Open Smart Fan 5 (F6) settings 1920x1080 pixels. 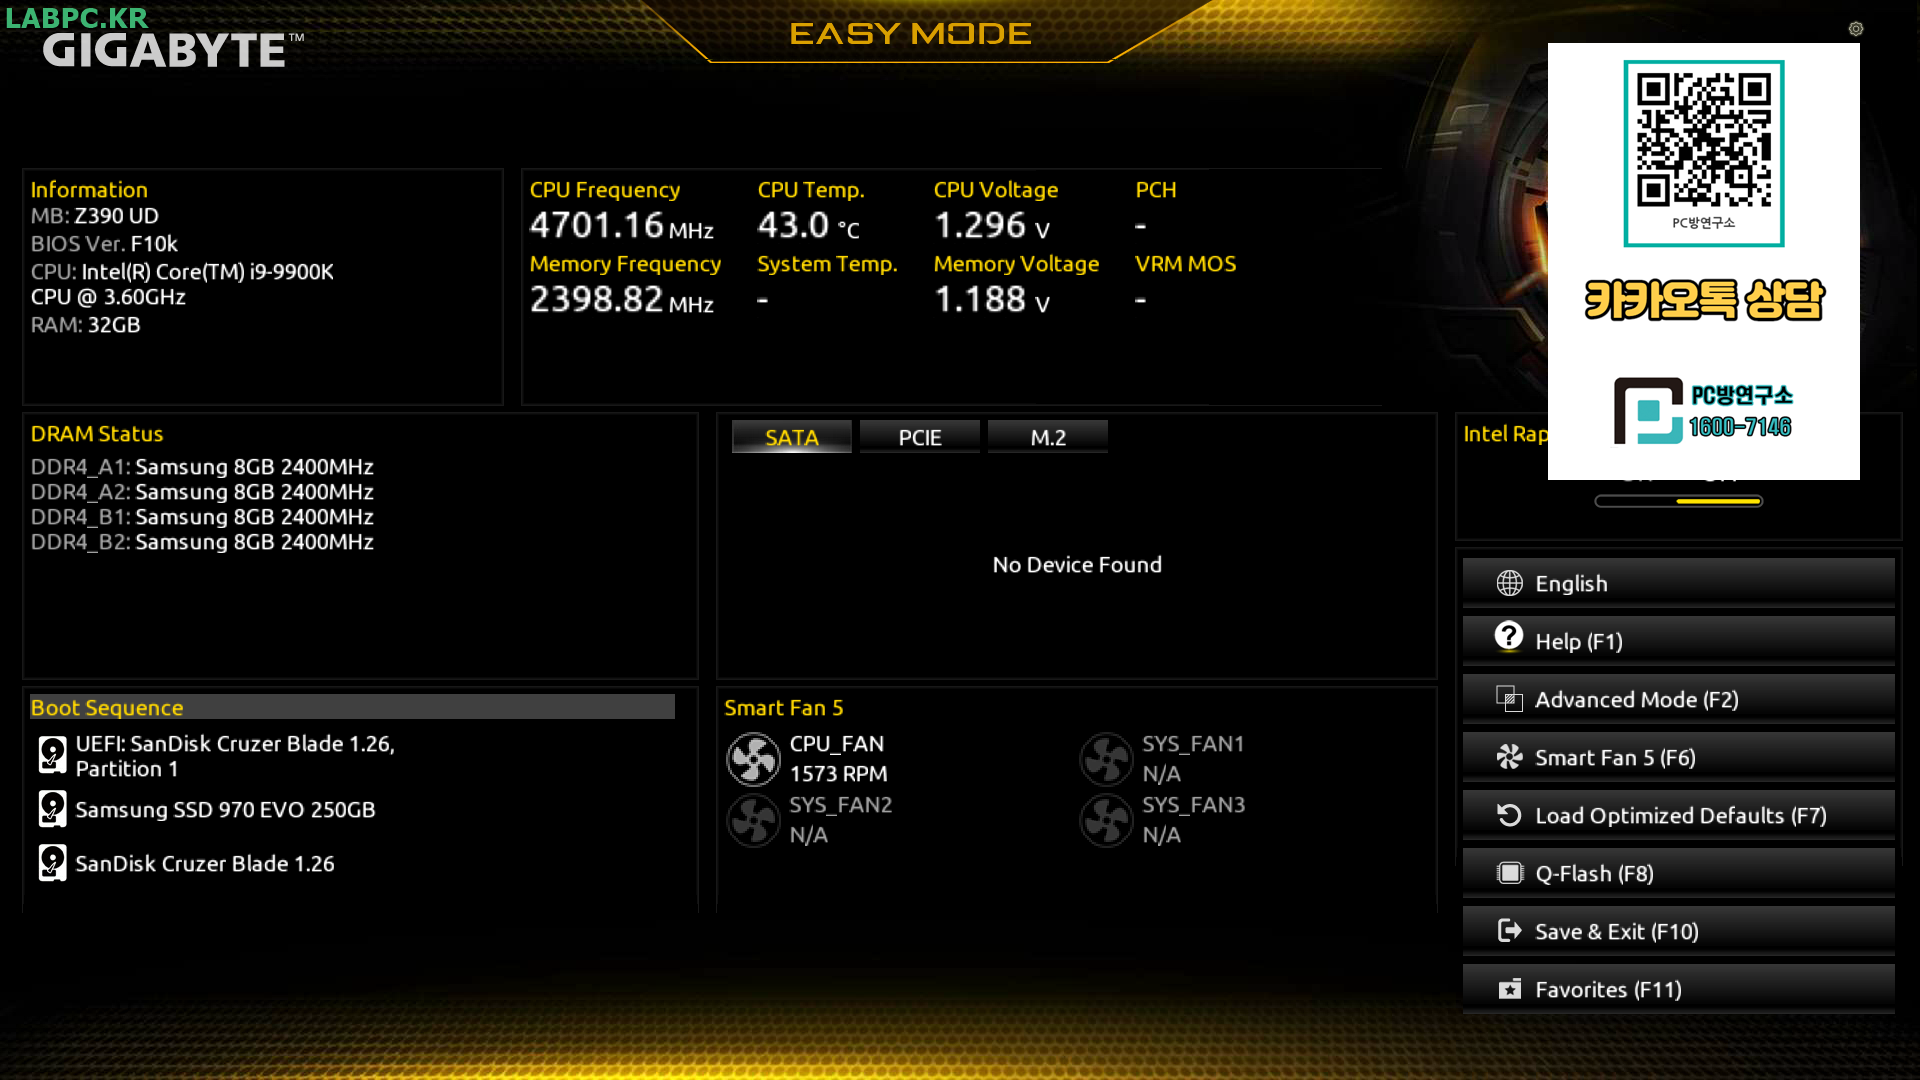click(1678, 757)
